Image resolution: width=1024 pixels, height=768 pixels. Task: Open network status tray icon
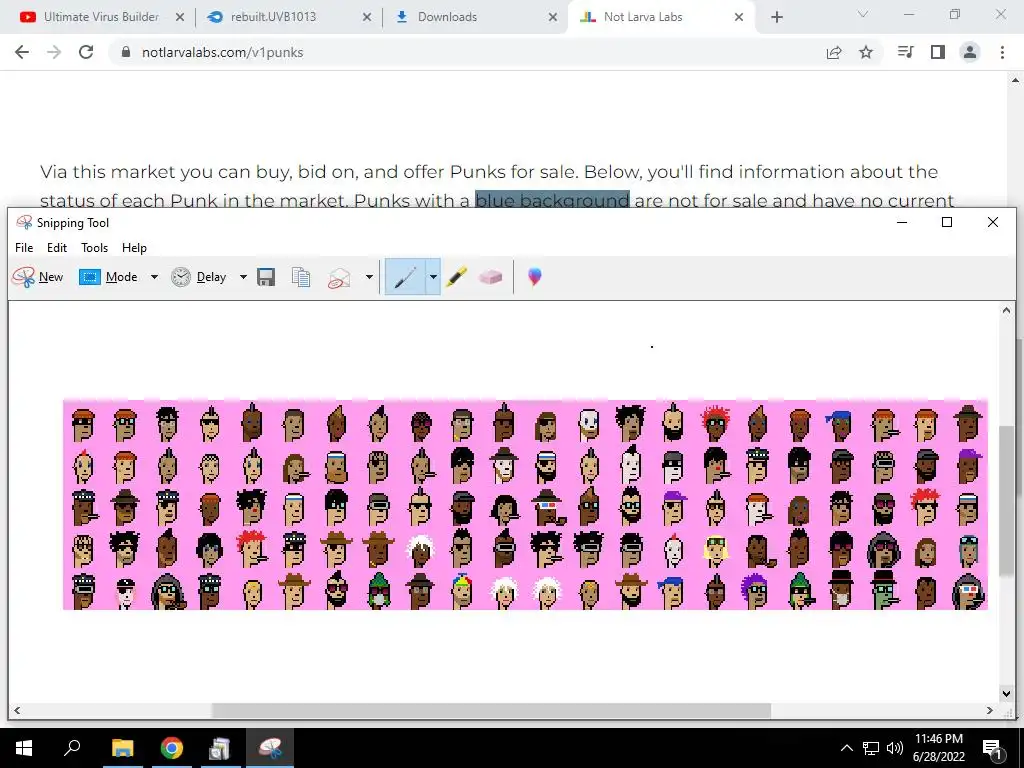pos(871,748)
